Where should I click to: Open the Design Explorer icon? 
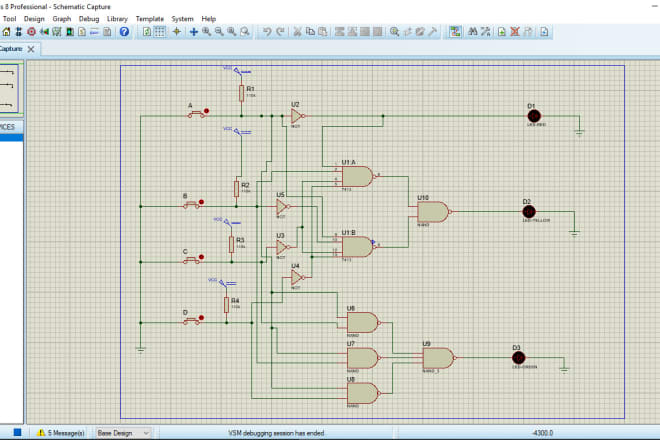[69, 32]
